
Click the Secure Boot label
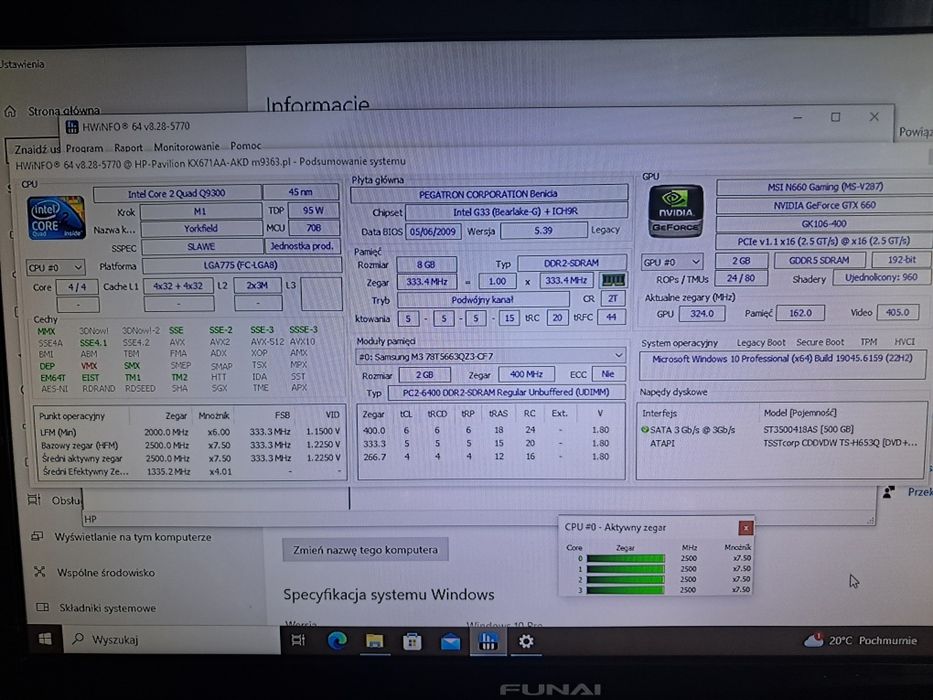tap(820, 342)
